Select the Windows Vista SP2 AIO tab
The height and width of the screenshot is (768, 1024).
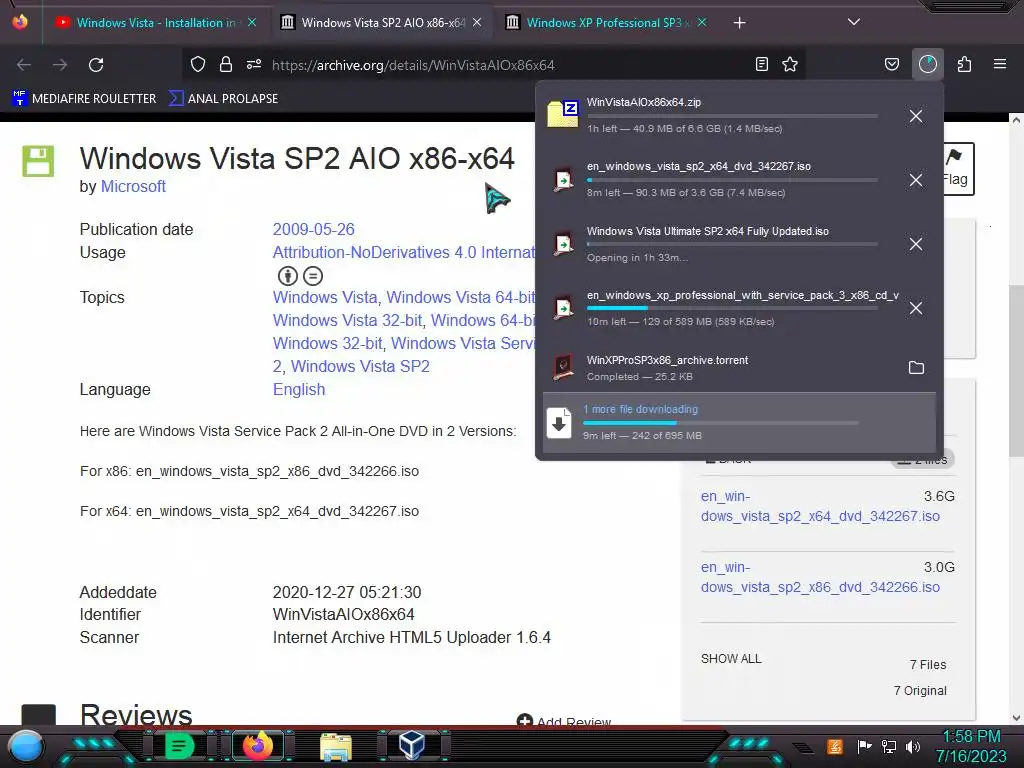point(383,23)
